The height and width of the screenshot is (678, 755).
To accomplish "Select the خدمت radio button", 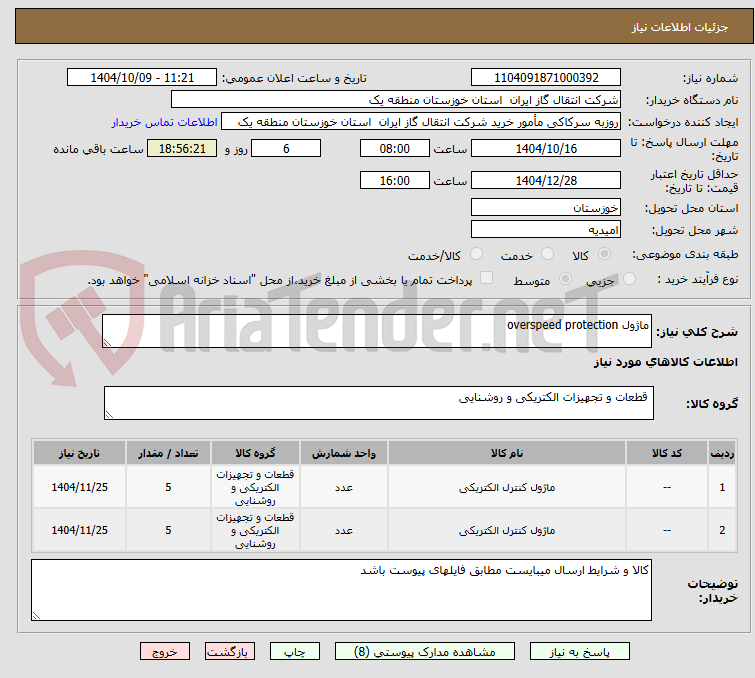I will (x=547, y=254).
